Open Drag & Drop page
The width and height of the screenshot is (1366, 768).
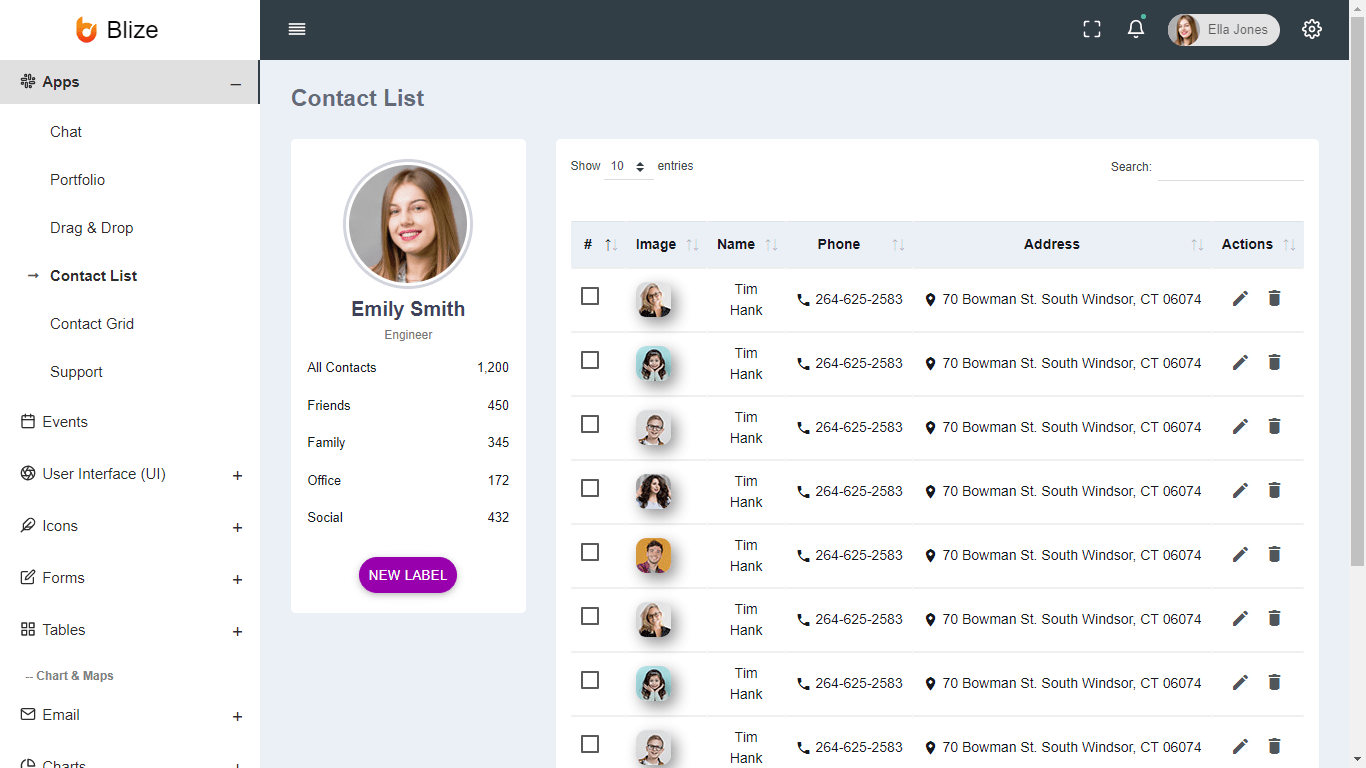[92, 228]
